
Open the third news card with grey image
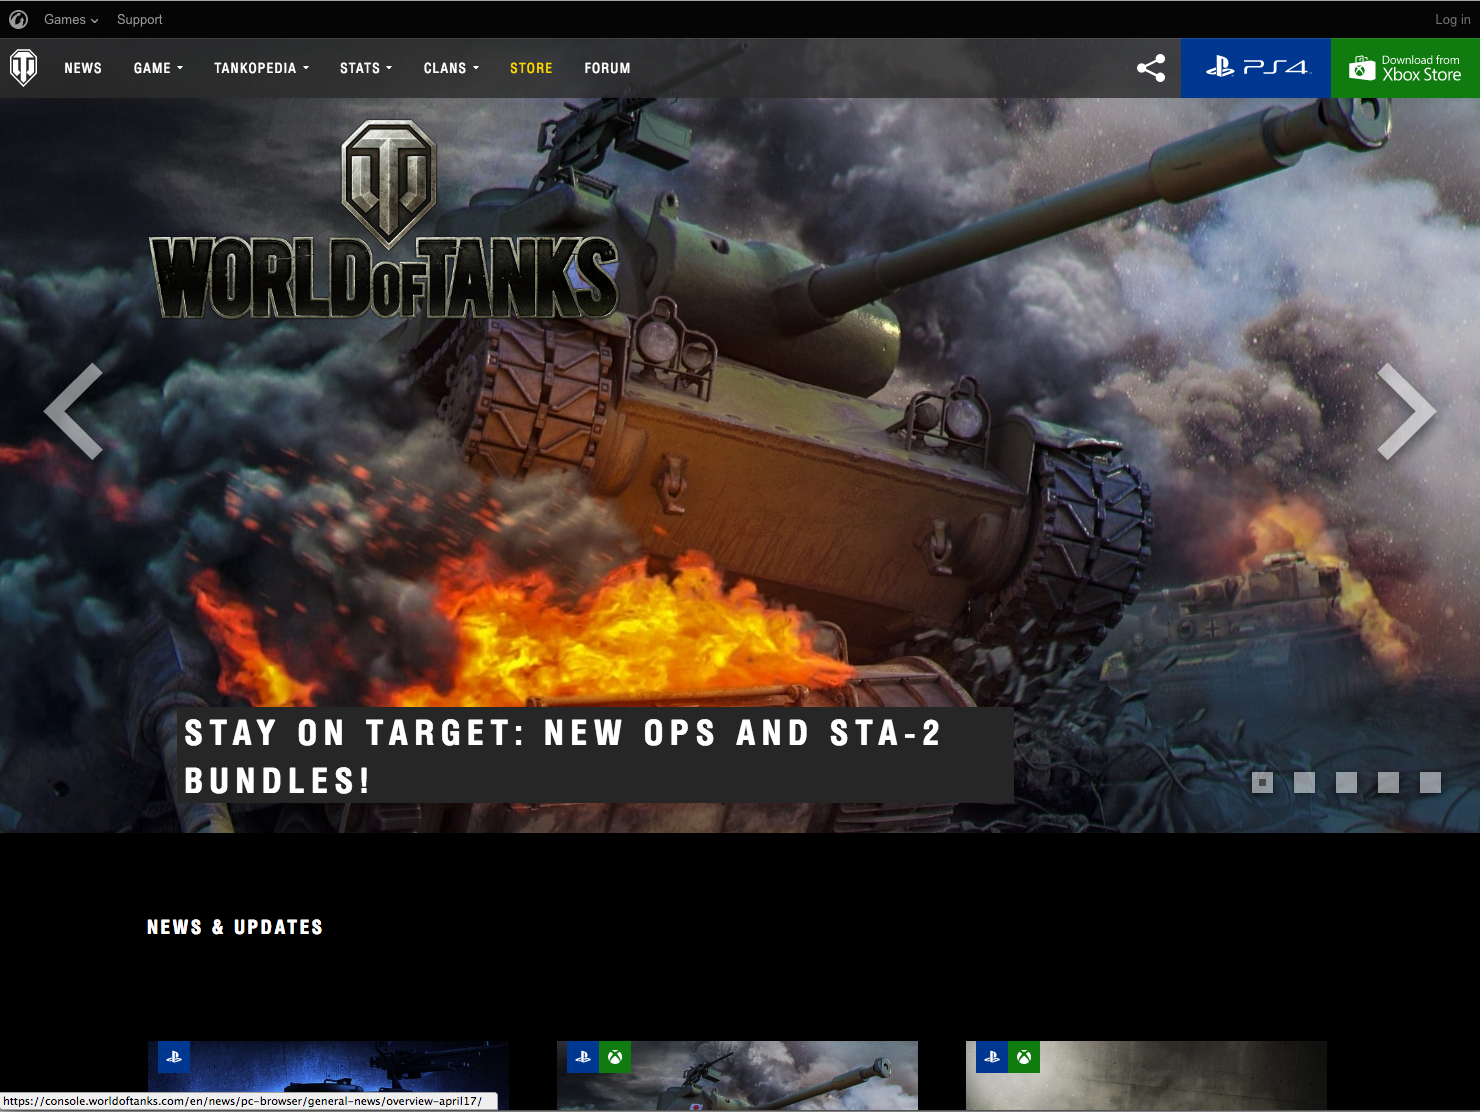[1146, 1075]
